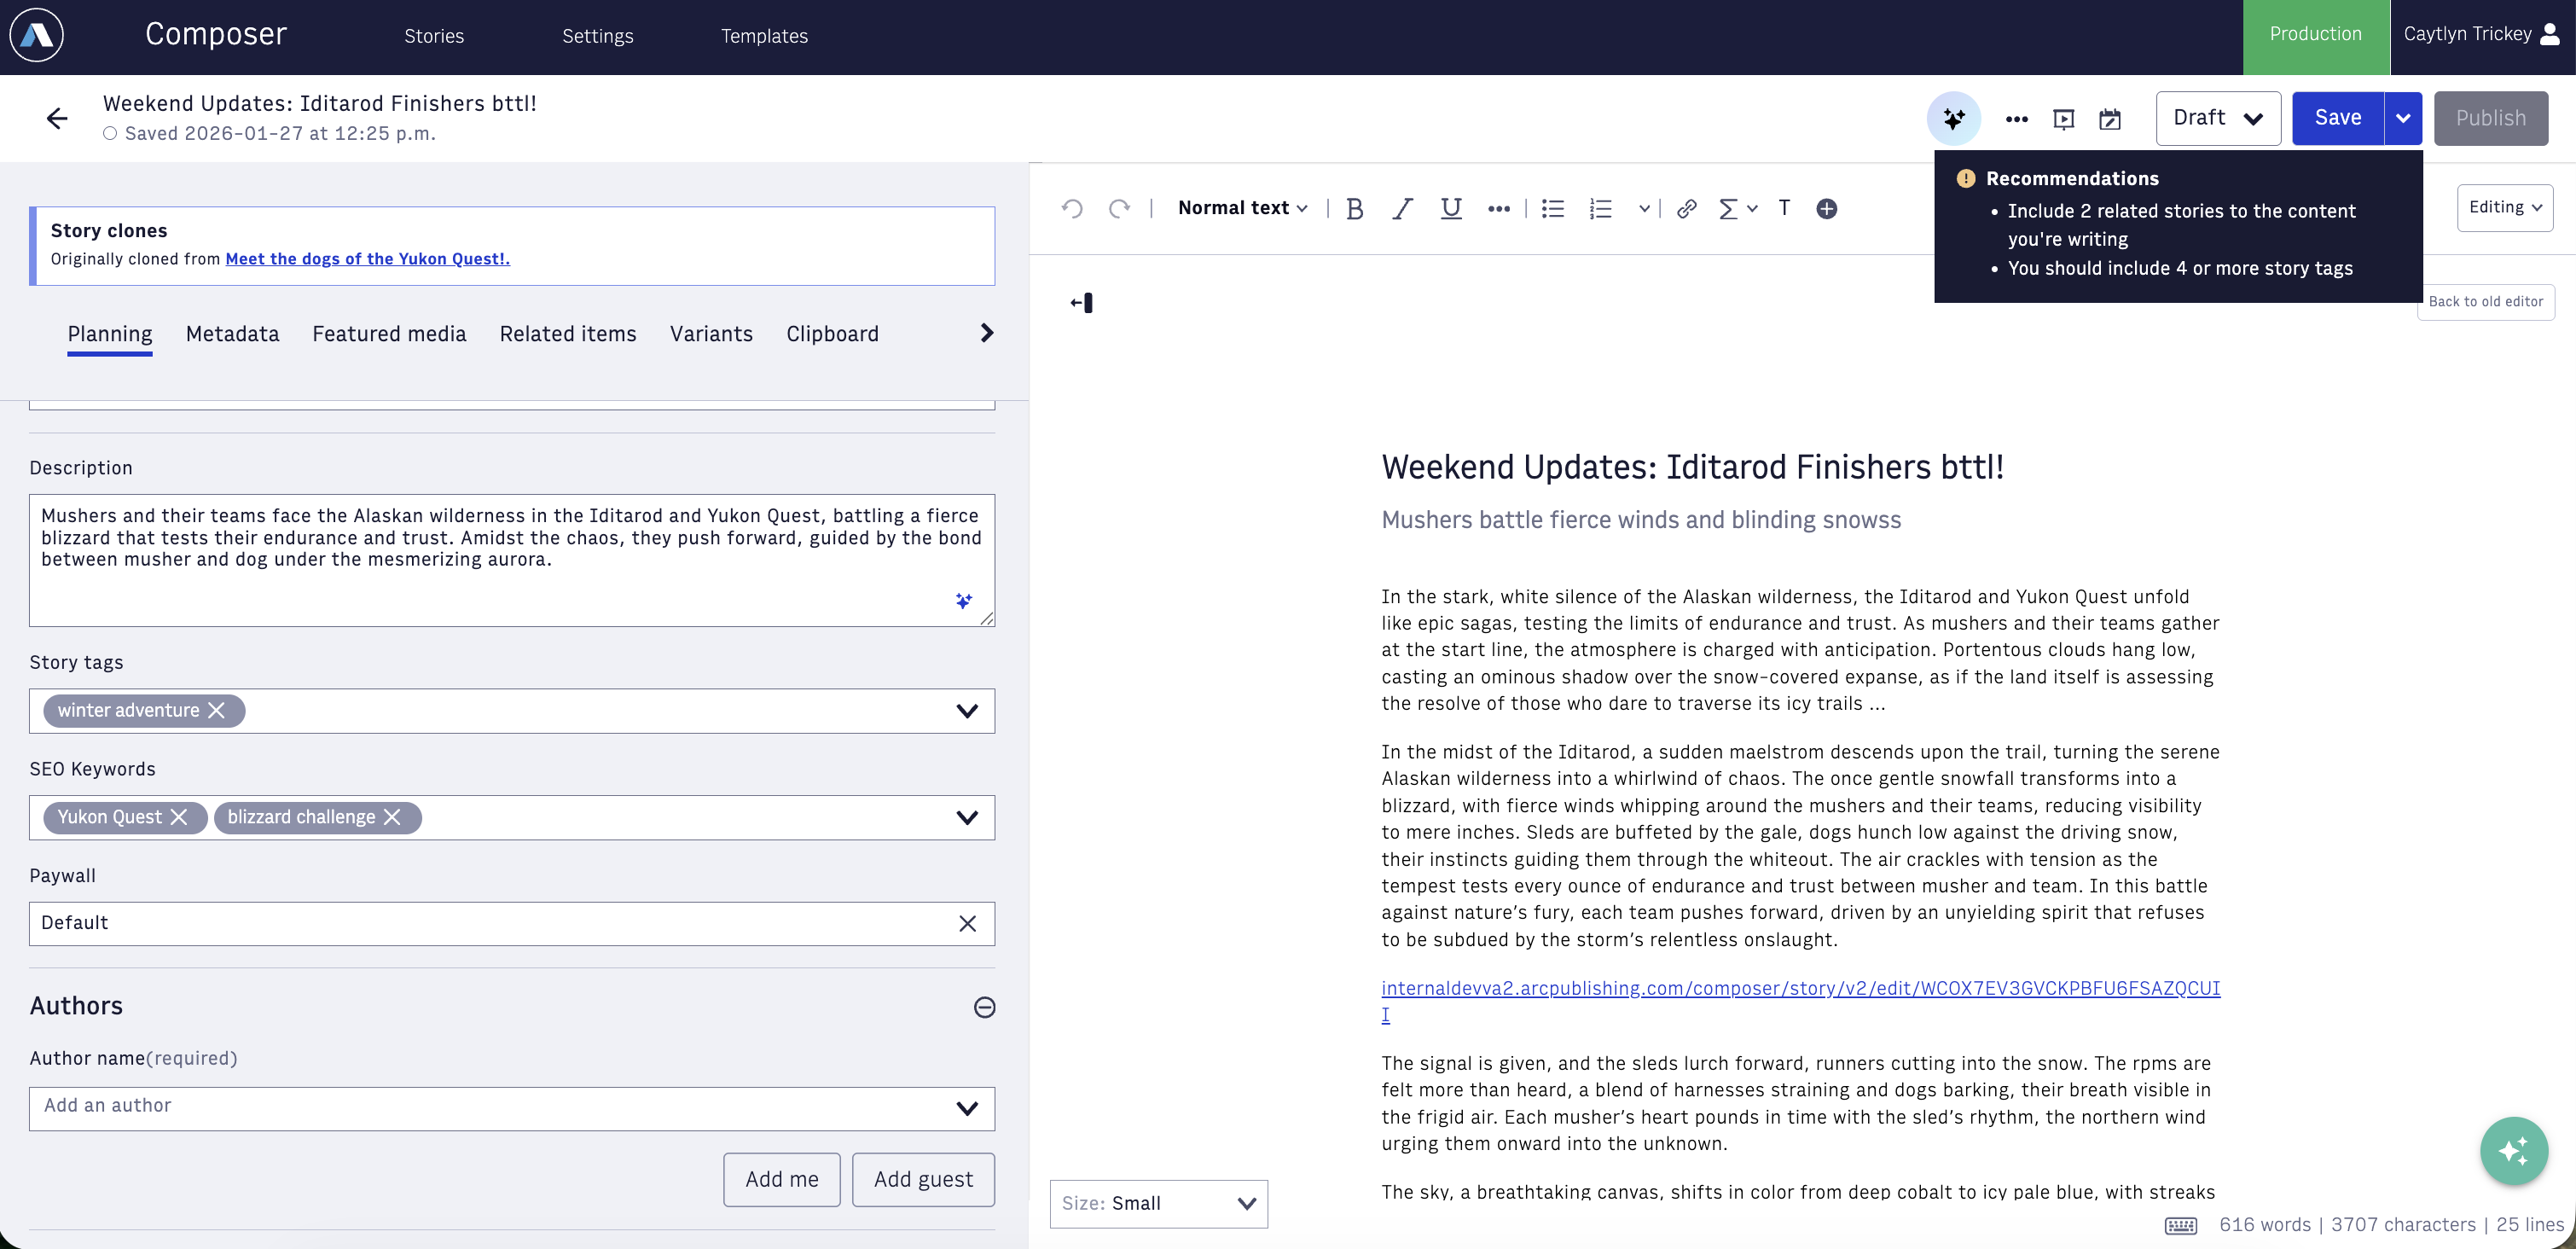Open the Meet the dogs of the Yukon Quest link

pyautogui.click(x=367, y=259)
